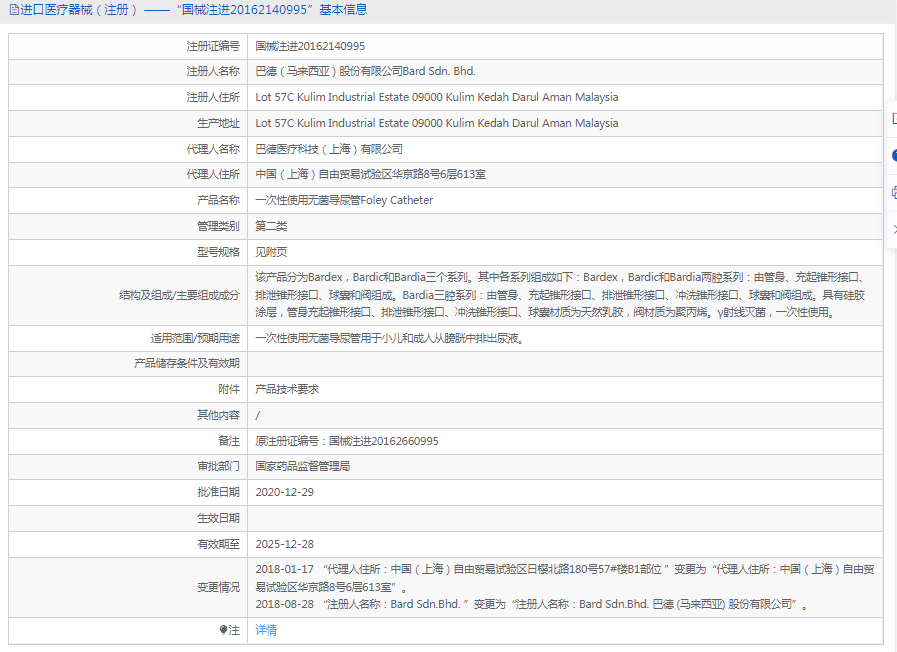Viewport: 897px width, 652px height.
Task: Select the 注册证编号 value 国械注进20162140995
Action: tap(310, 46)
